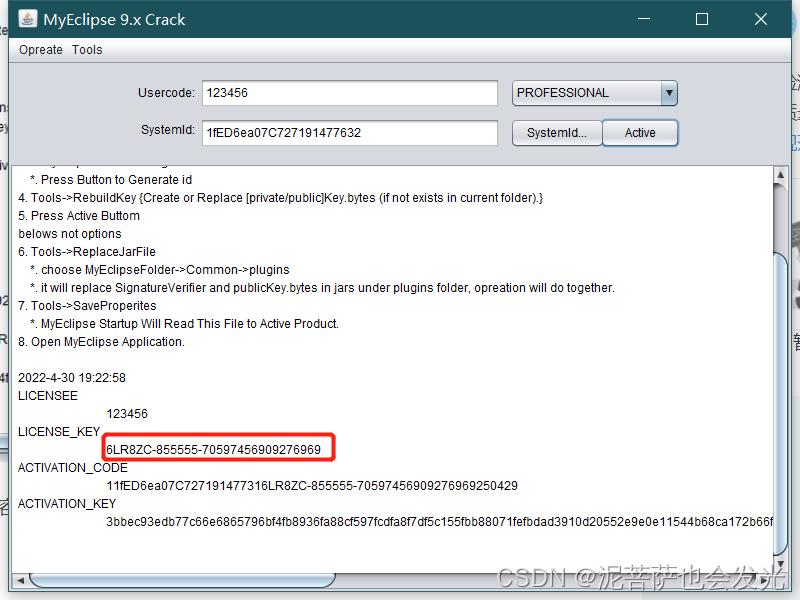The height and width of the screenshot is (600, 800).
Task: Click the line '5. Press Active Buttom'
Action: click(x=79, y=216)
